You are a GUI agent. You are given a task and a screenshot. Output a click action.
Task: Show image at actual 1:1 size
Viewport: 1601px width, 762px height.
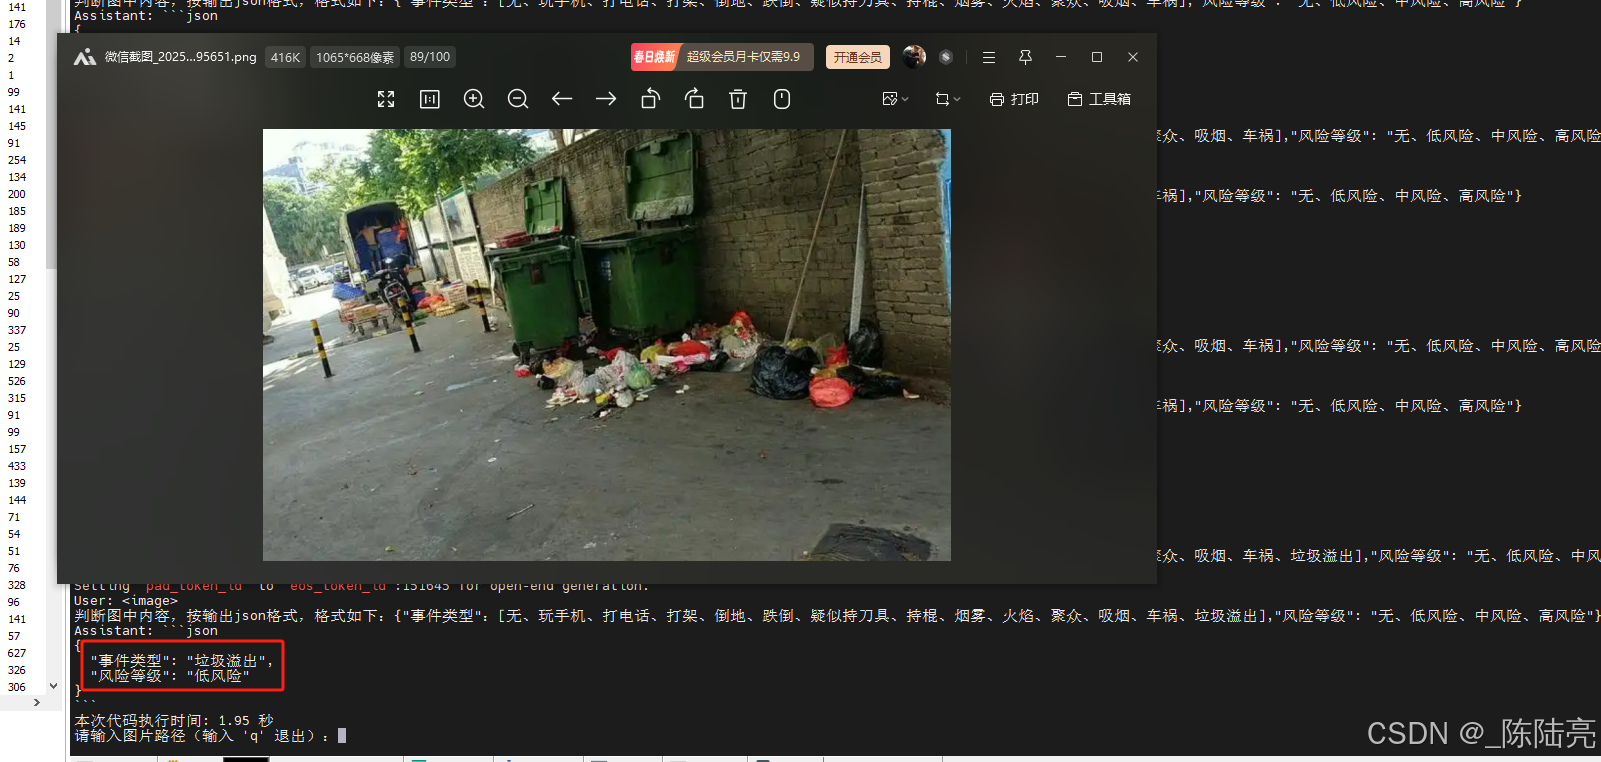pos(430,99)
